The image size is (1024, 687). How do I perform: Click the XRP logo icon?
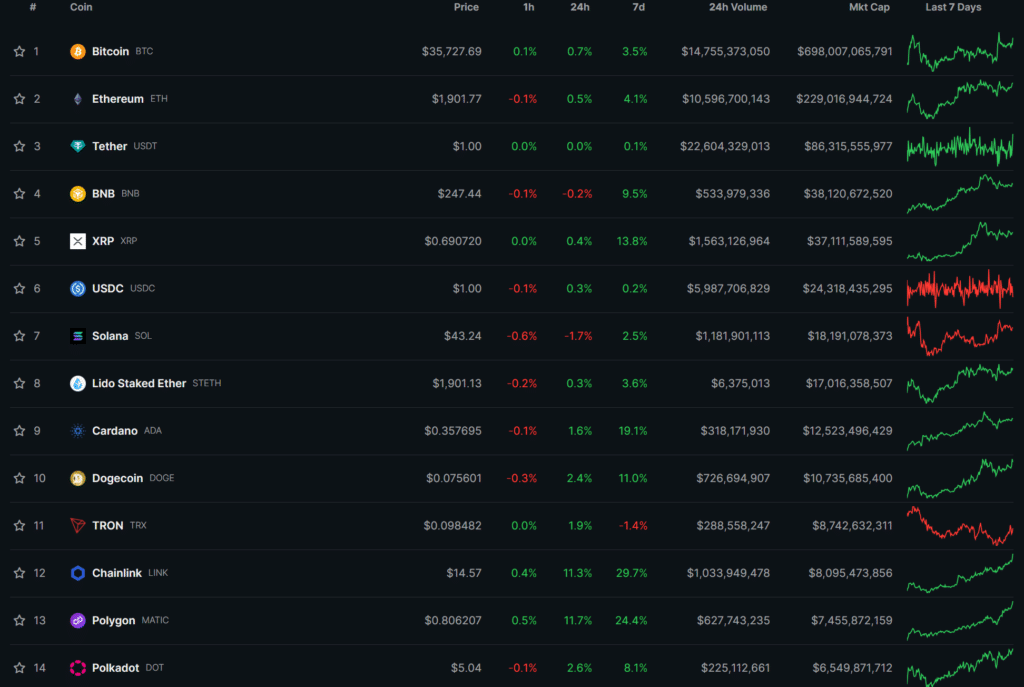tap(78, 241)
